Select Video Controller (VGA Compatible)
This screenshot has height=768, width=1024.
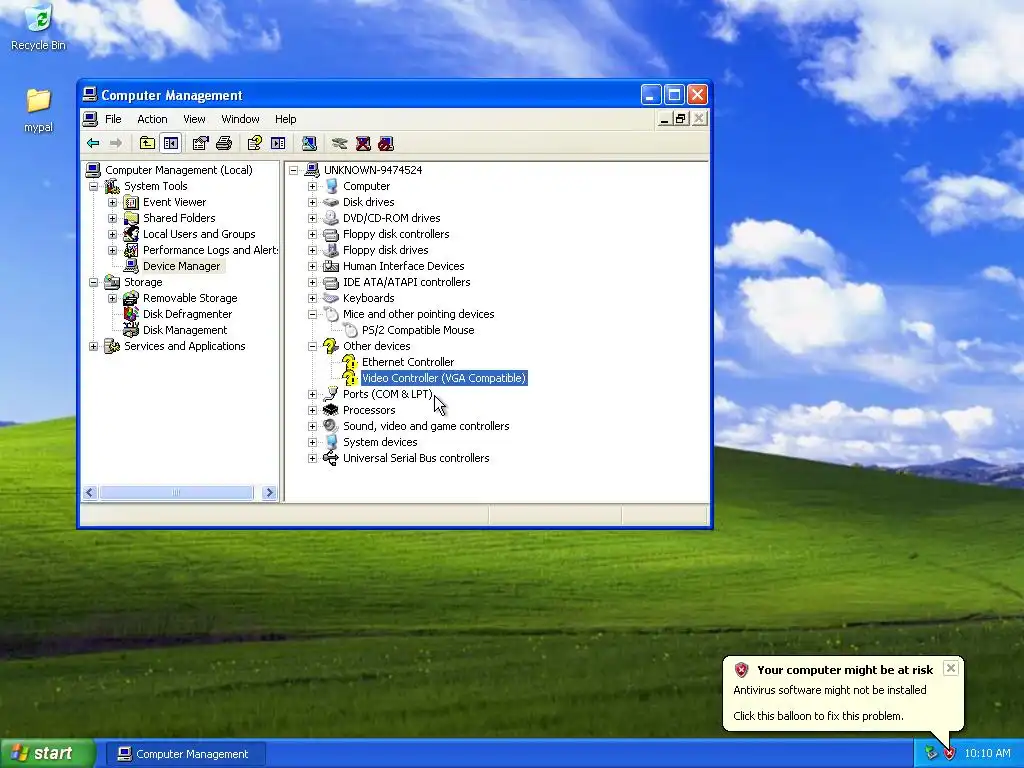[444, 378]
